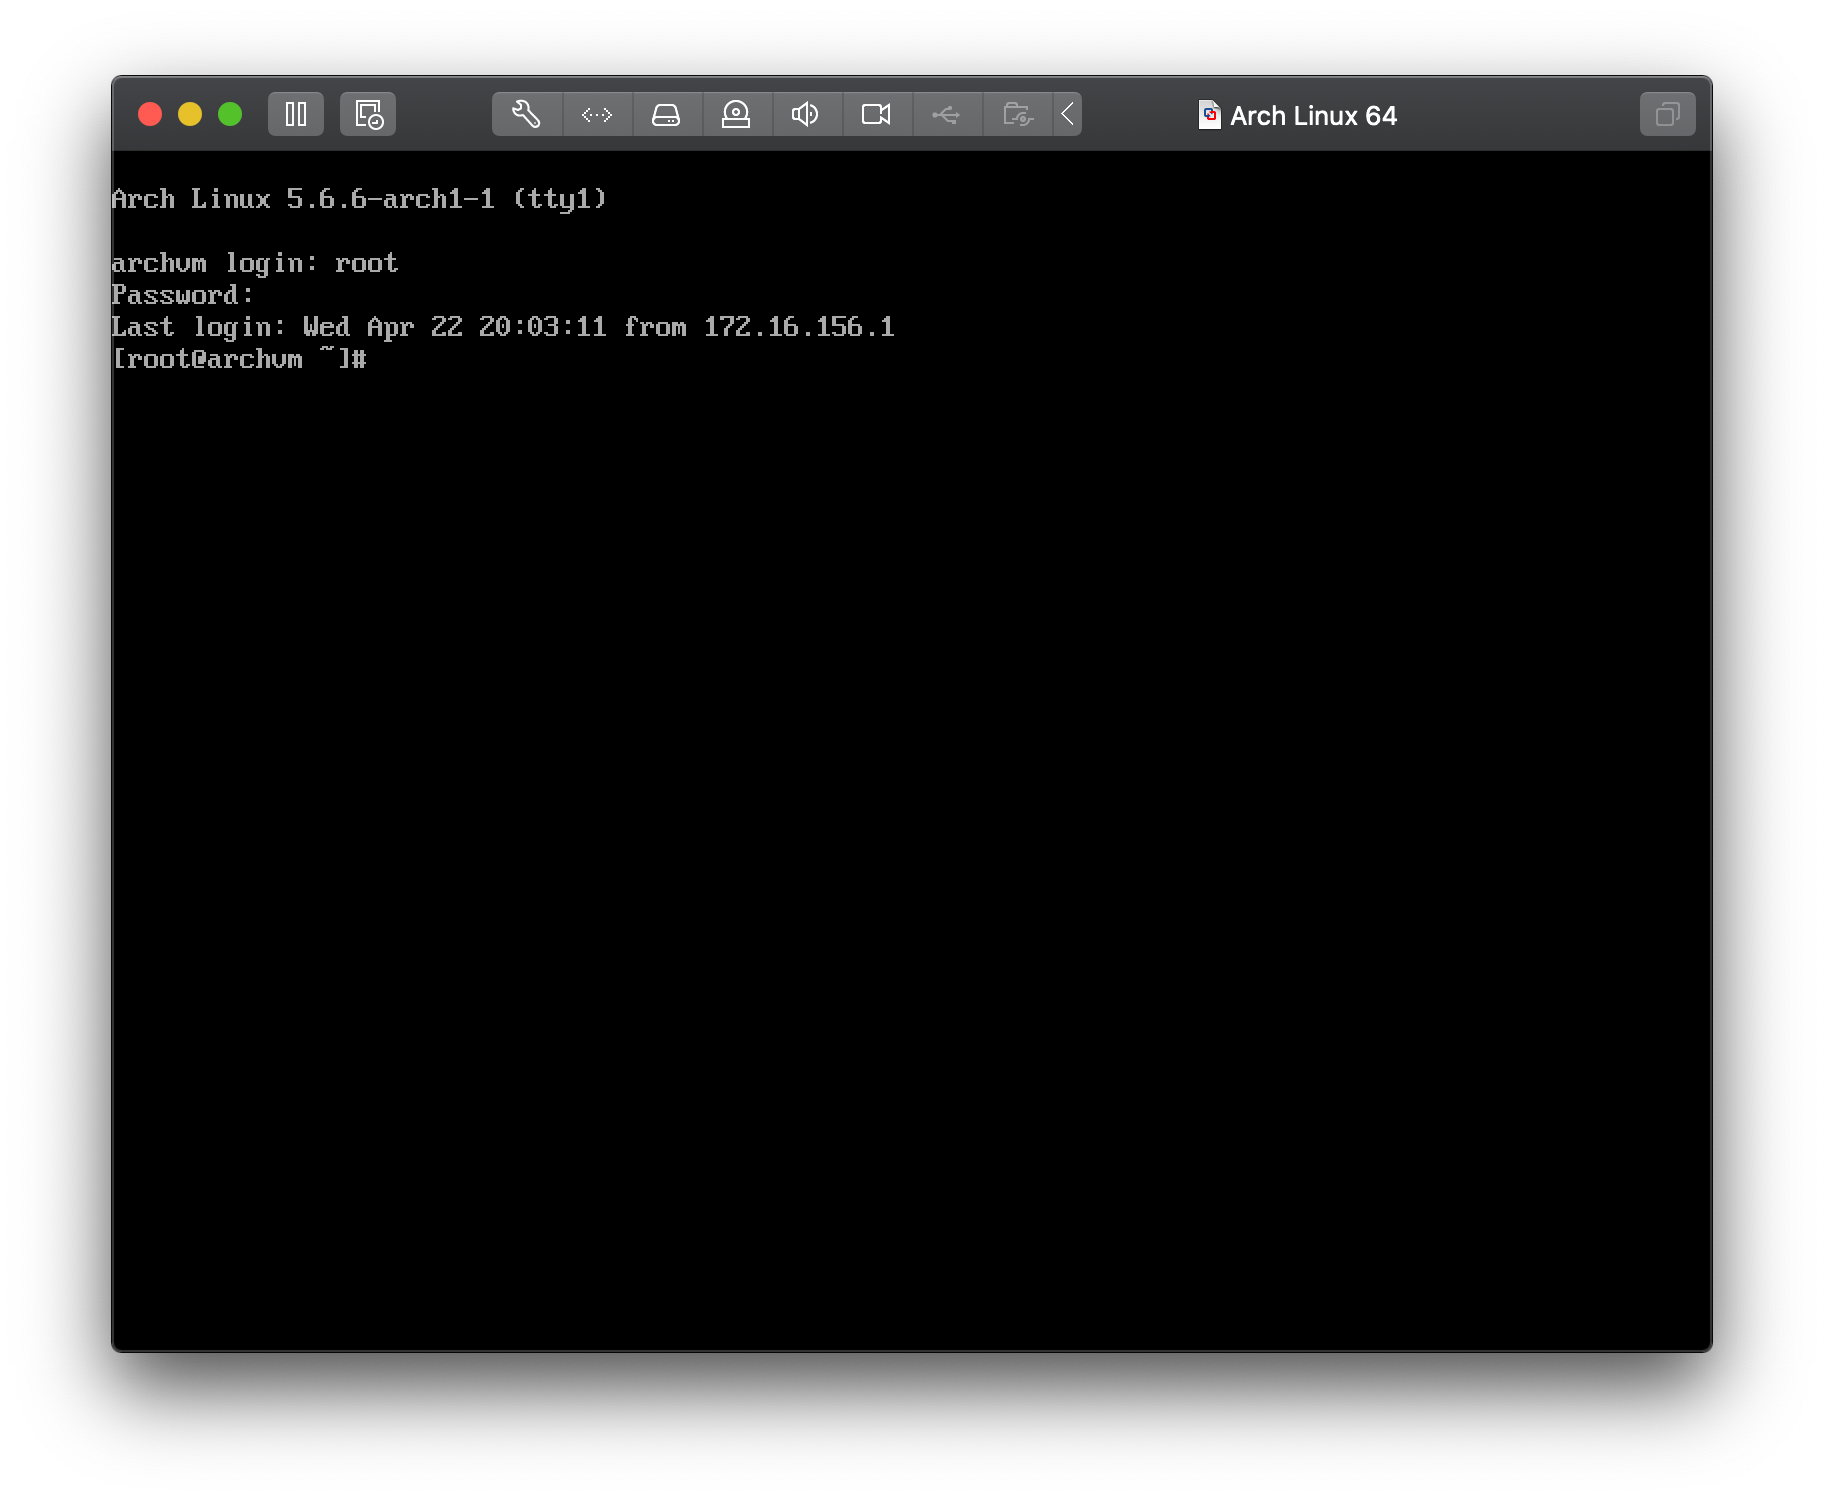Enter full screen with green button
This screenshot has height=1500, width=1824.
click(x=230, y=114)
